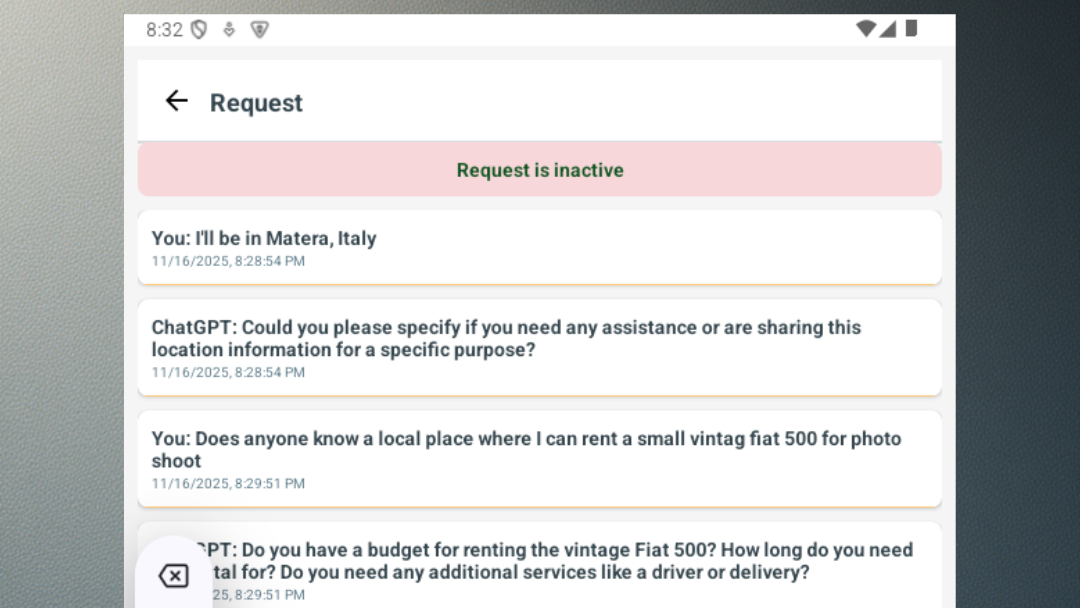Select the ChatGPT message about location purpose
The height and width of the screenshot is (608, 1080).
click(539, 347)
